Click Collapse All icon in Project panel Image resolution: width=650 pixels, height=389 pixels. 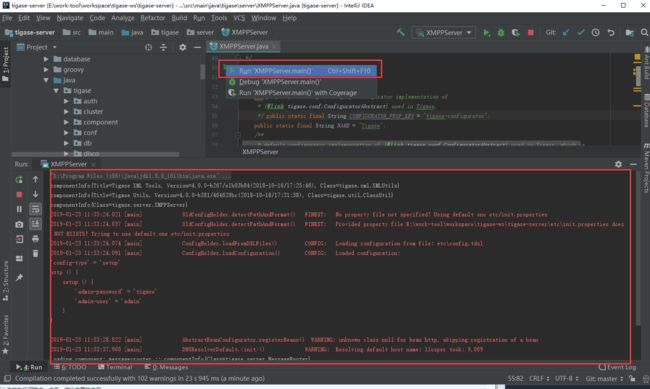164,47
